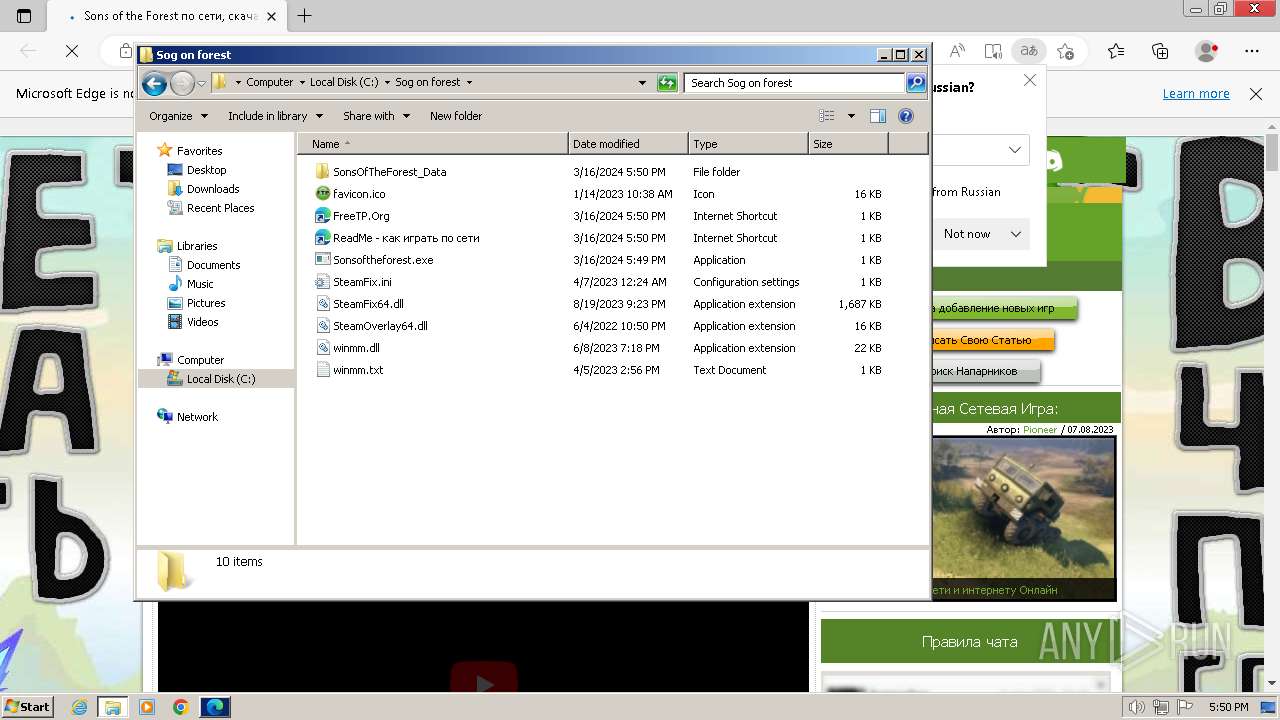
Task: Open Chrome from the taskbar
Action: (x=180, y=707)
